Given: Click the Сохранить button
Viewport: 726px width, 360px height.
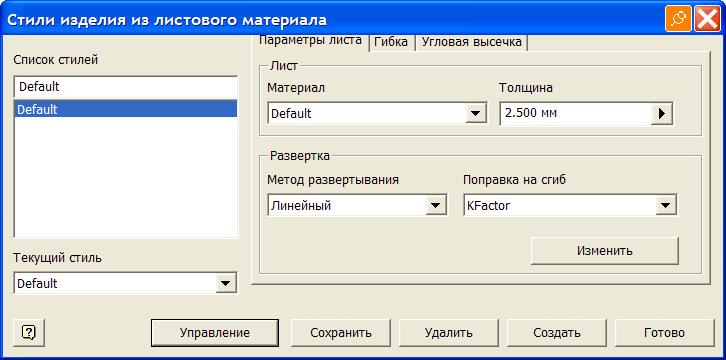Looking at the screenshot, I should click(x=341, y=333).
